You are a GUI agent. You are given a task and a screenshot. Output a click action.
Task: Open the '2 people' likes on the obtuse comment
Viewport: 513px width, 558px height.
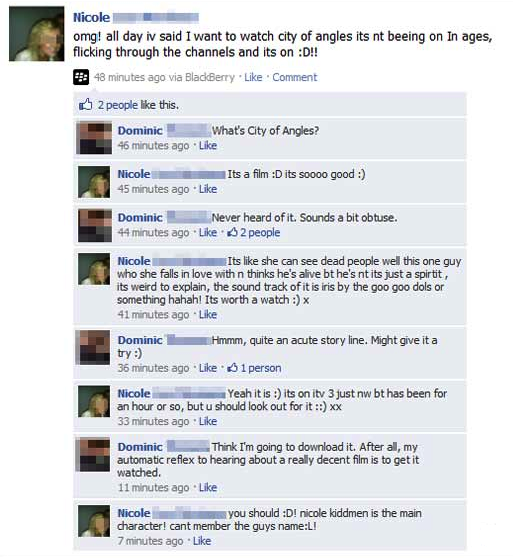pos(254,232)
